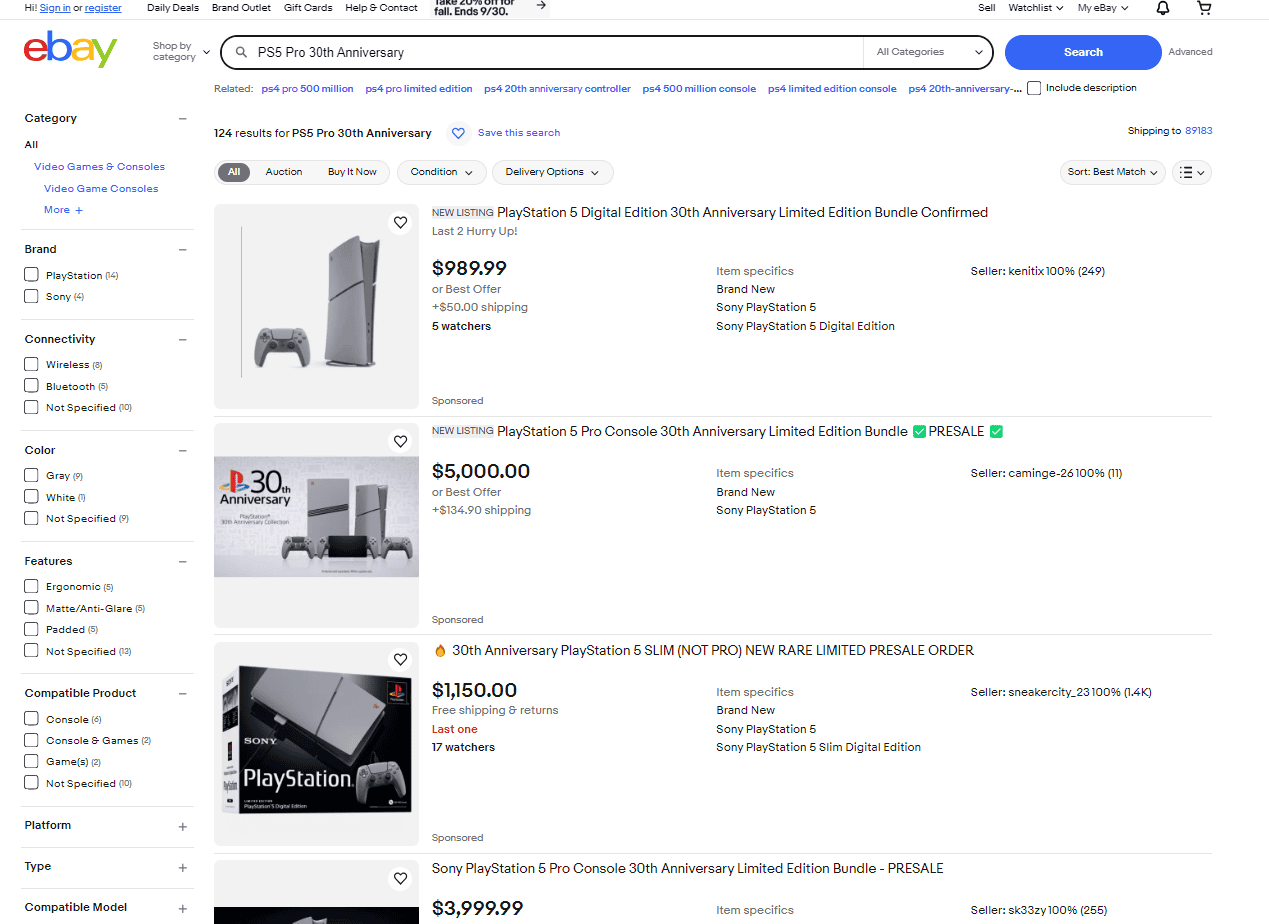Select the All listings tab
This screenshot has width=1269, height=924.
[x=234, y=172]
